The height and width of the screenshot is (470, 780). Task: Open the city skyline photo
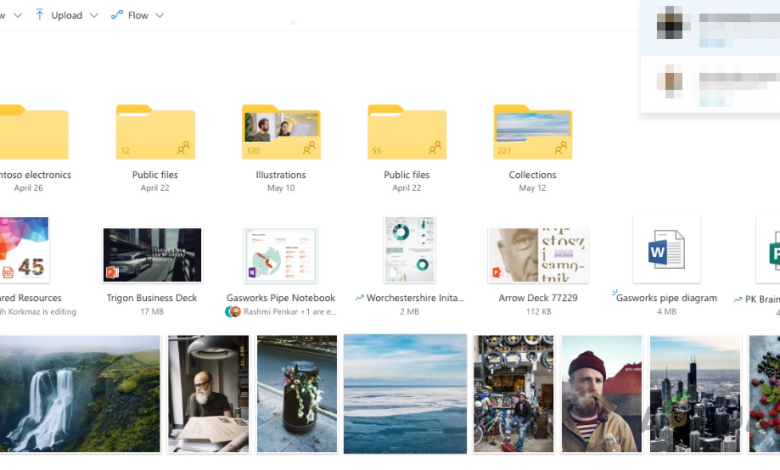(695, 393)
